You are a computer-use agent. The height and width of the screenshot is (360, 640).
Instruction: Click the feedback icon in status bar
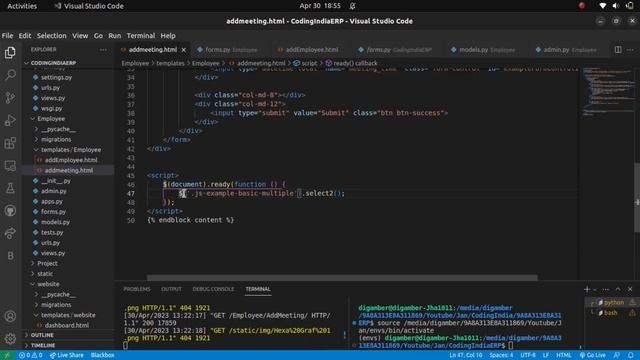(x=617, y=355)
